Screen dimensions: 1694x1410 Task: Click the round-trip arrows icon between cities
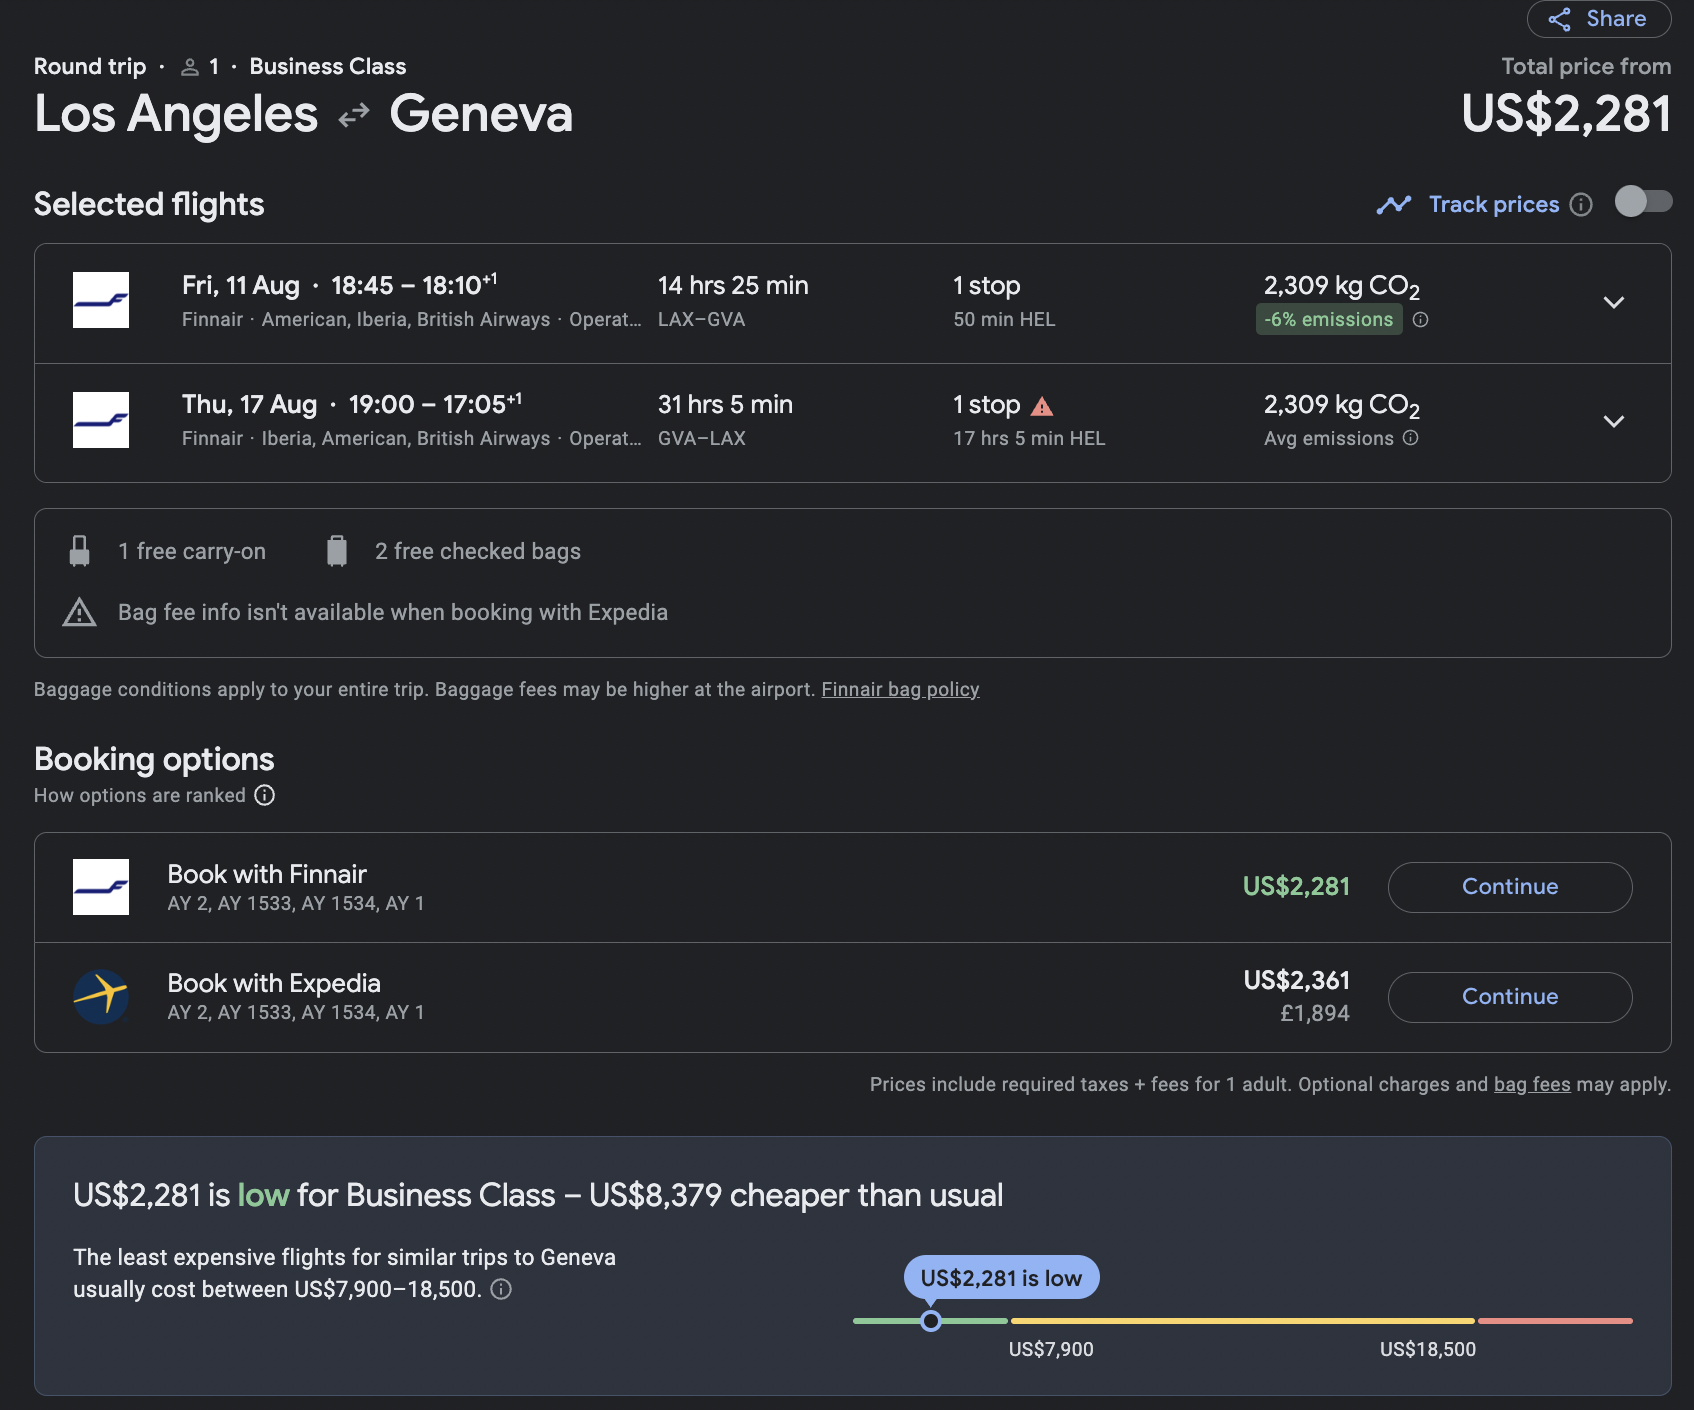(354, 116)
